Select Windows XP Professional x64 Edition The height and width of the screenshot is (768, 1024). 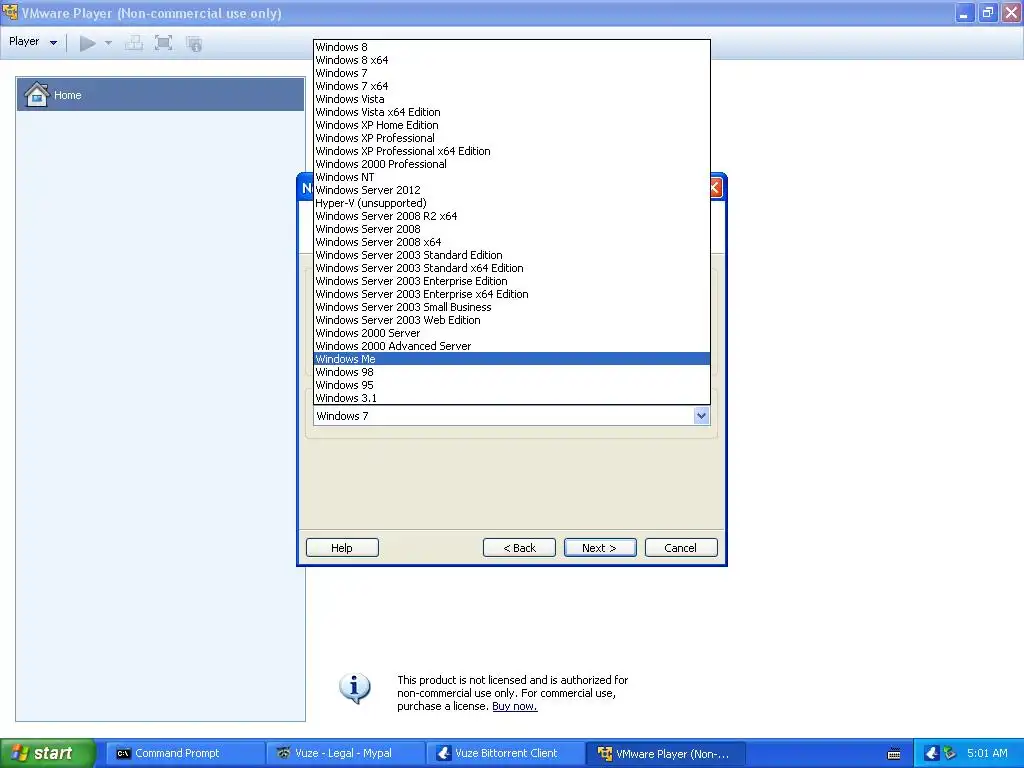click(512, 152)
